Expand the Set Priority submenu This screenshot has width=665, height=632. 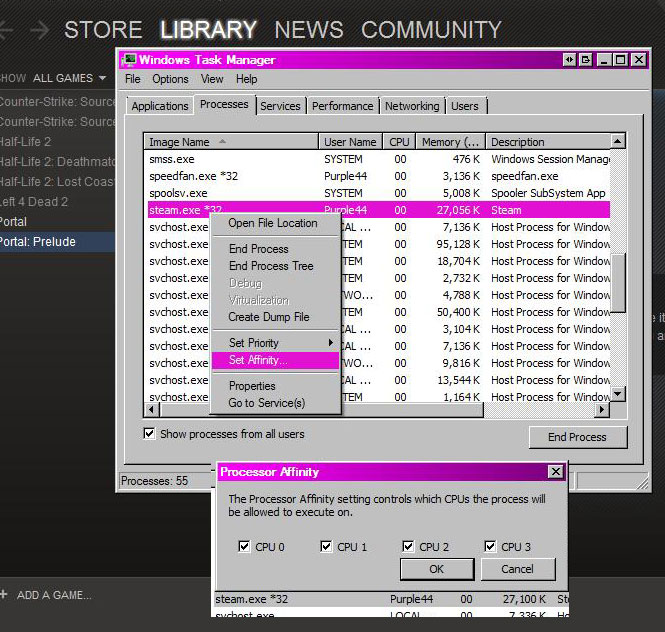point(276,343)
